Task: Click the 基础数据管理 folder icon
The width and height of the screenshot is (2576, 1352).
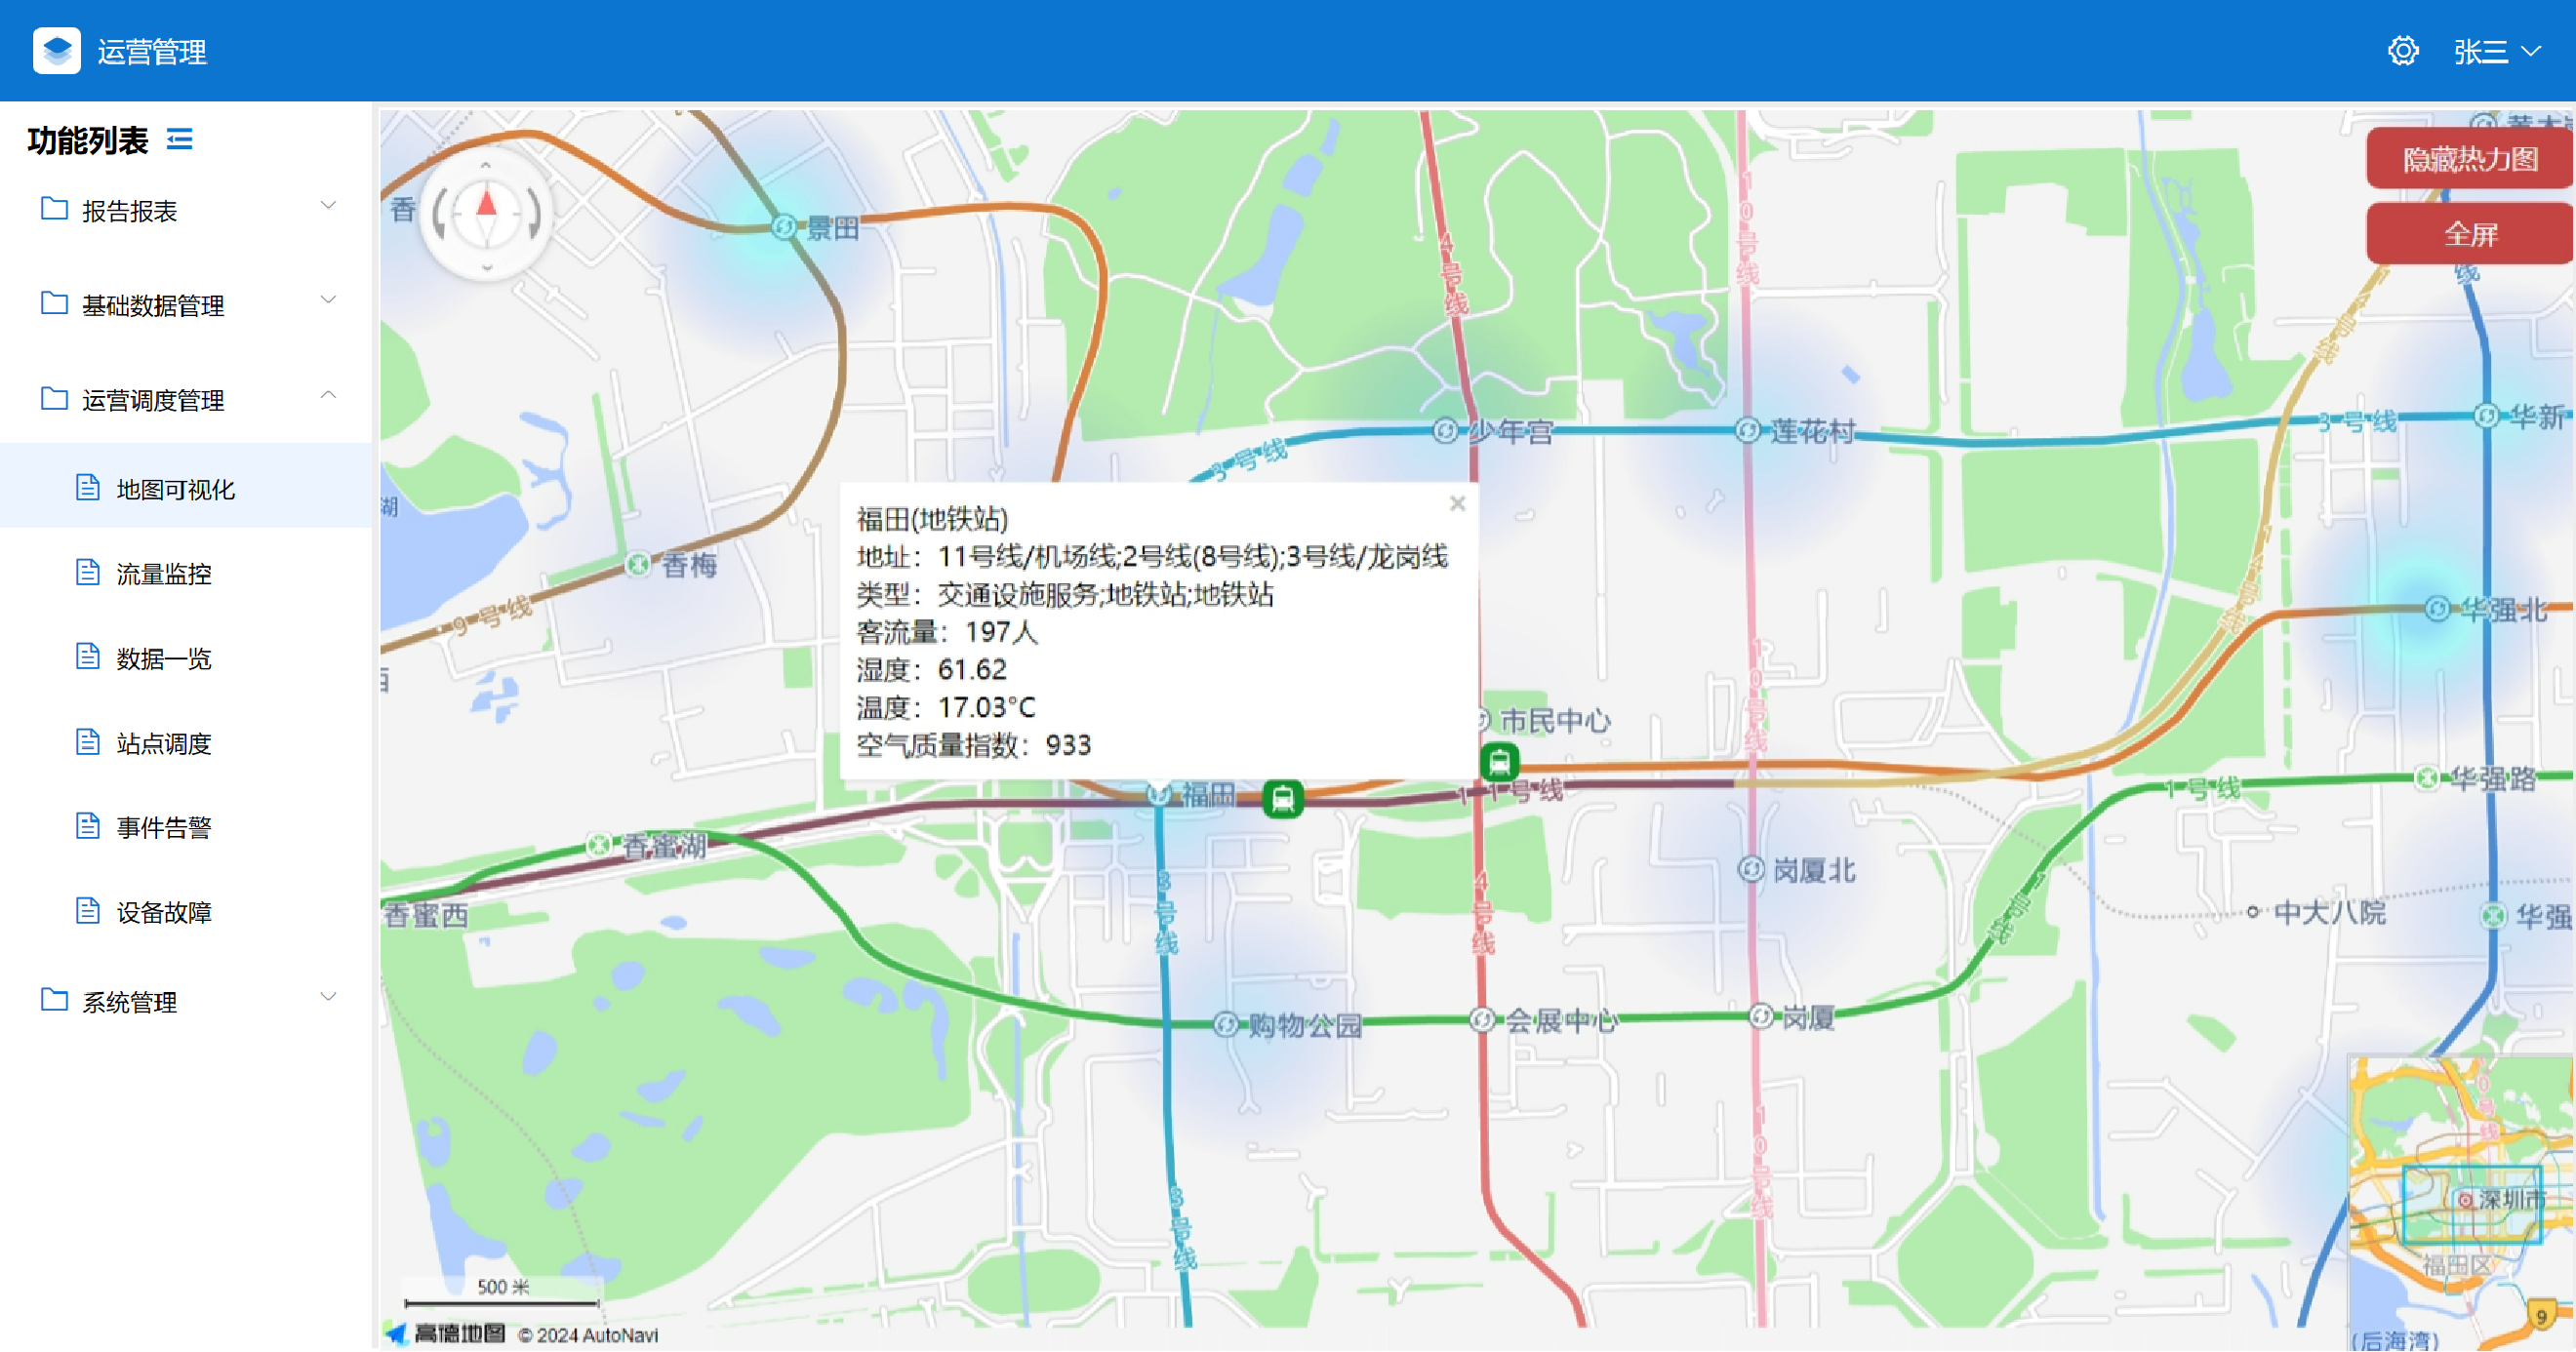Action: (54, 302)
